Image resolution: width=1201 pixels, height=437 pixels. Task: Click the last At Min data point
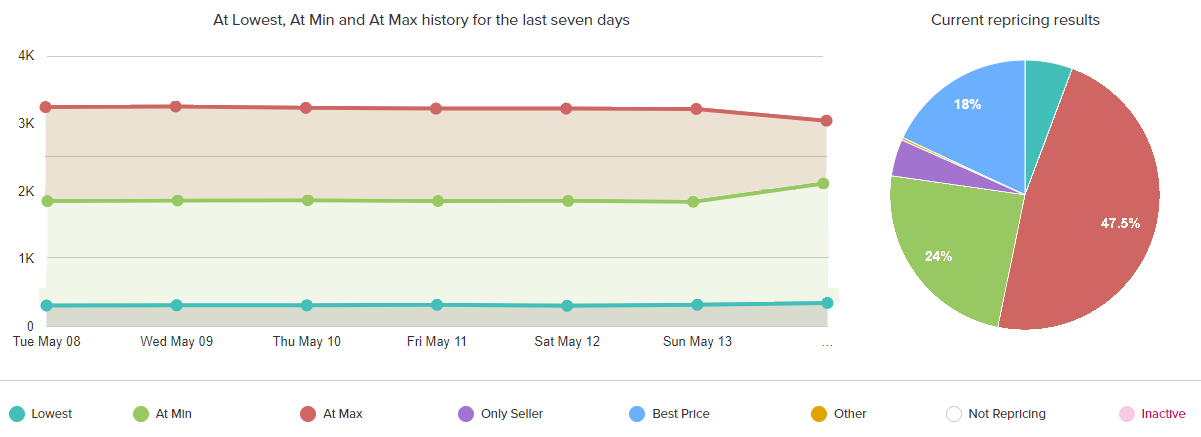tap(825, 183)
